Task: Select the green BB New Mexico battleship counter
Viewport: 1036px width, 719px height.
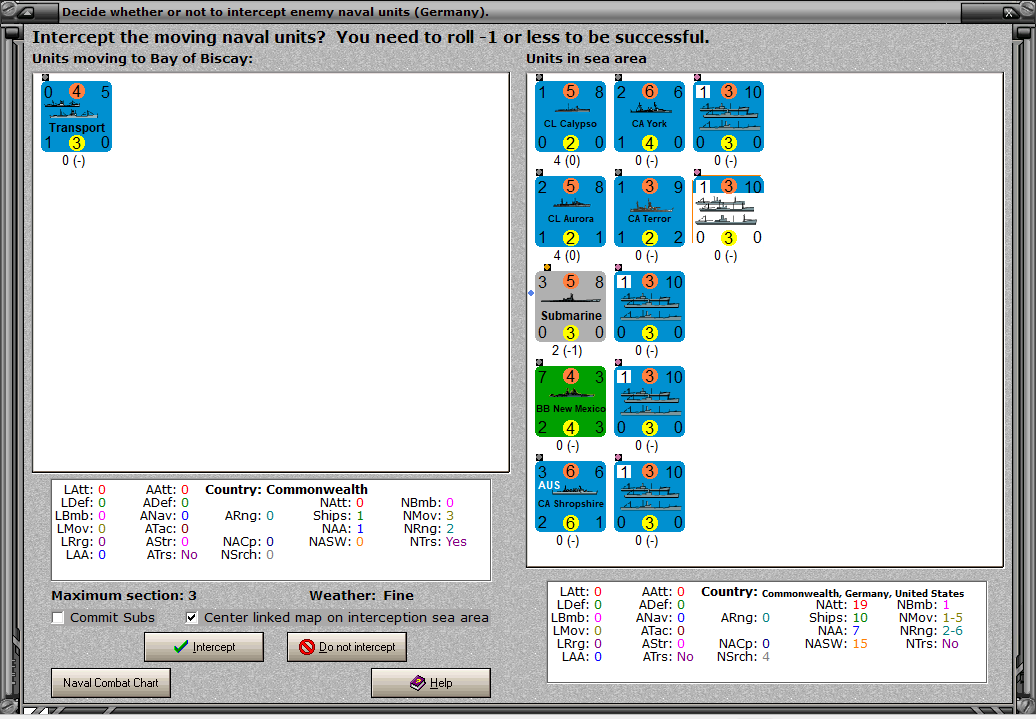Action: pyautogui.click(x=570, y=400)
